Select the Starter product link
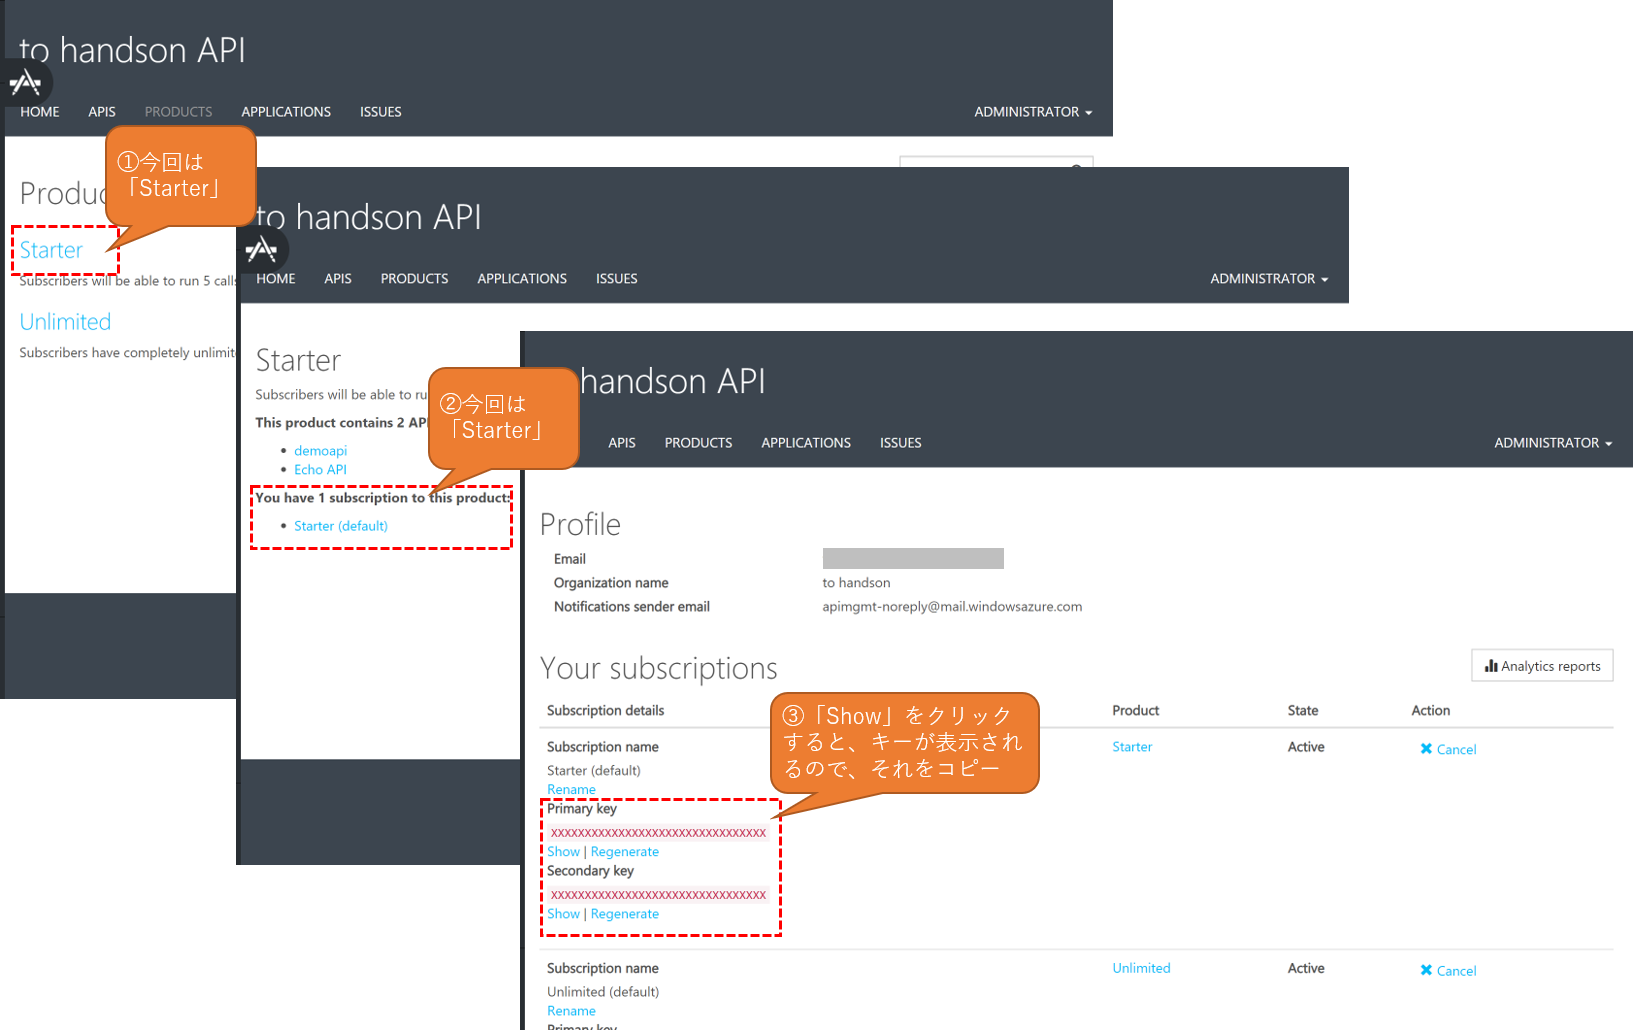 tap(50, 250)
